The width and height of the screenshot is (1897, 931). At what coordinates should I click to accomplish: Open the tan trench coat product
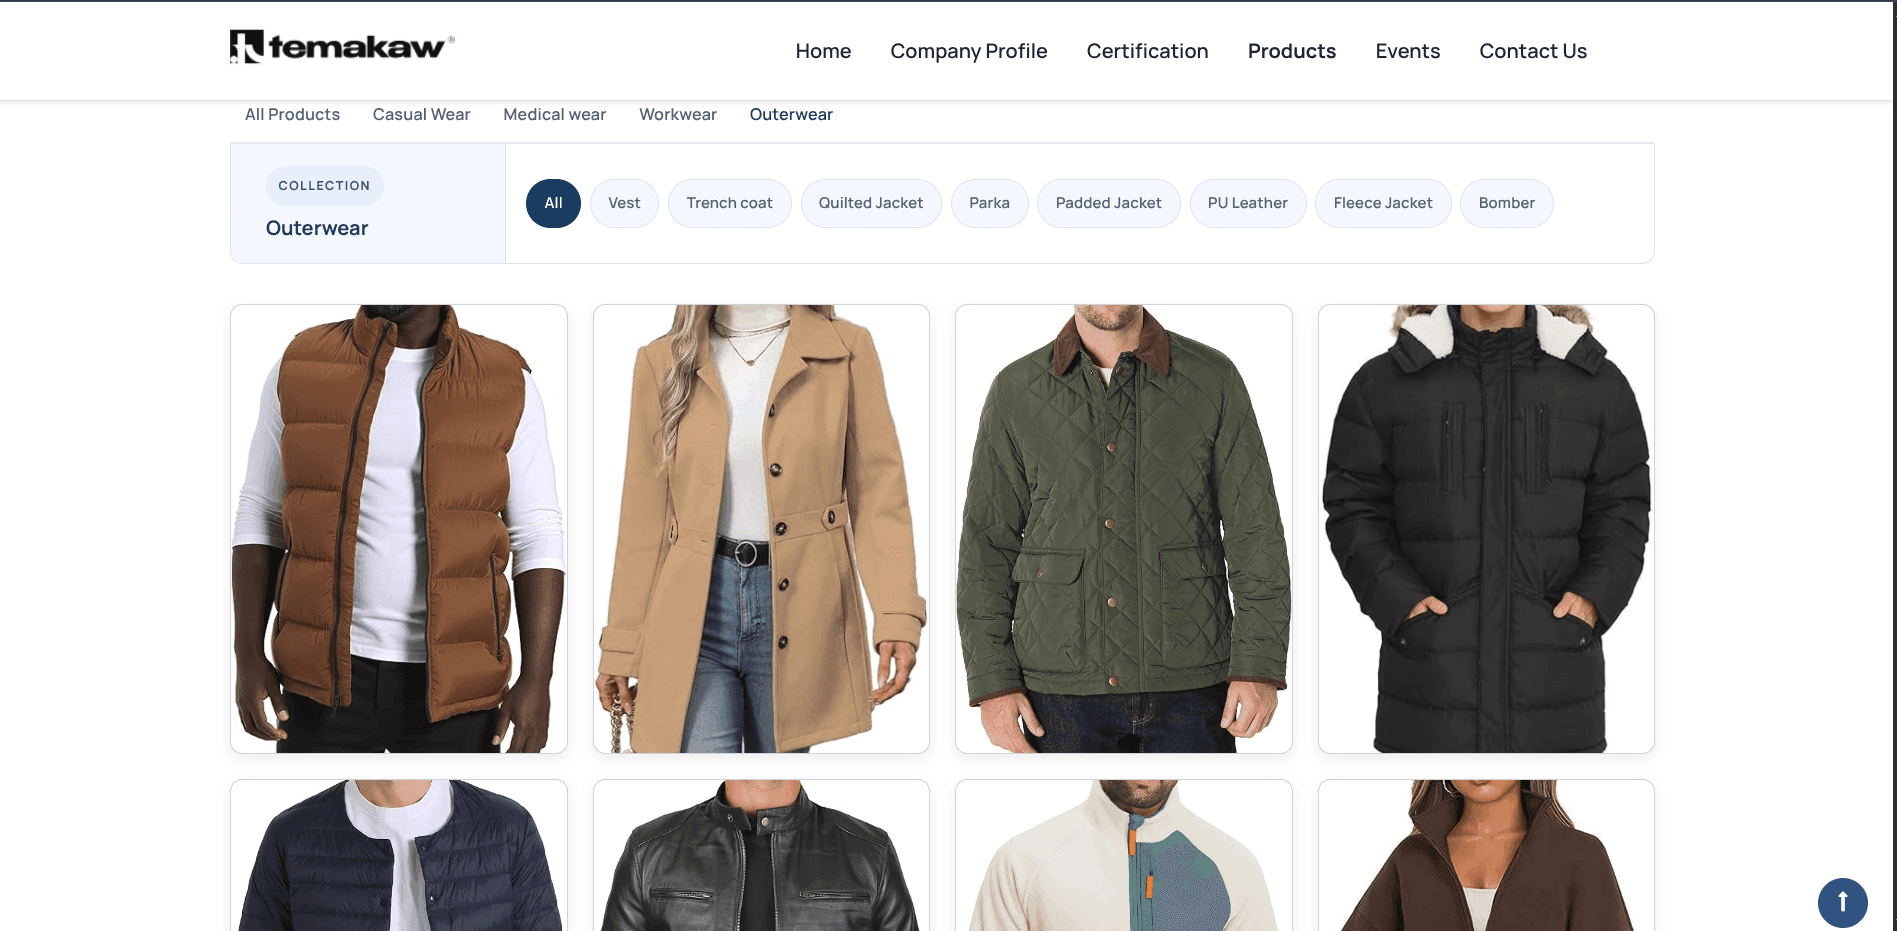point(761,529)
